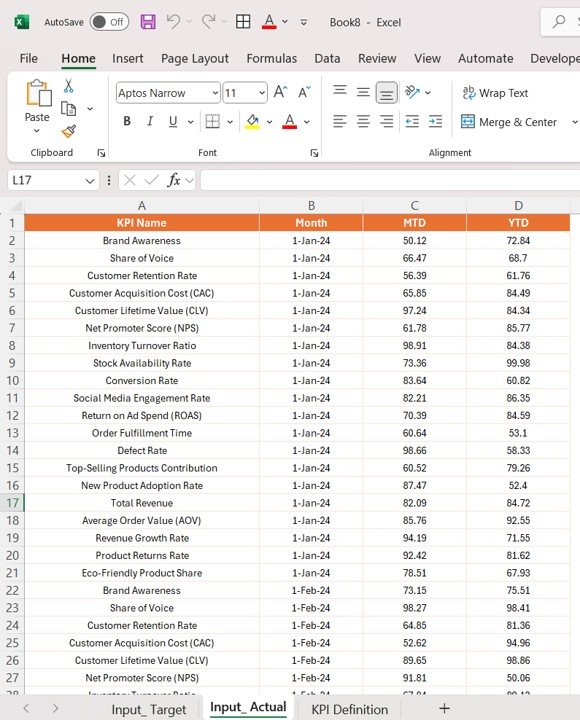Click the Select All corner triangle
The image size is (580, 720).
coord(16,206)
